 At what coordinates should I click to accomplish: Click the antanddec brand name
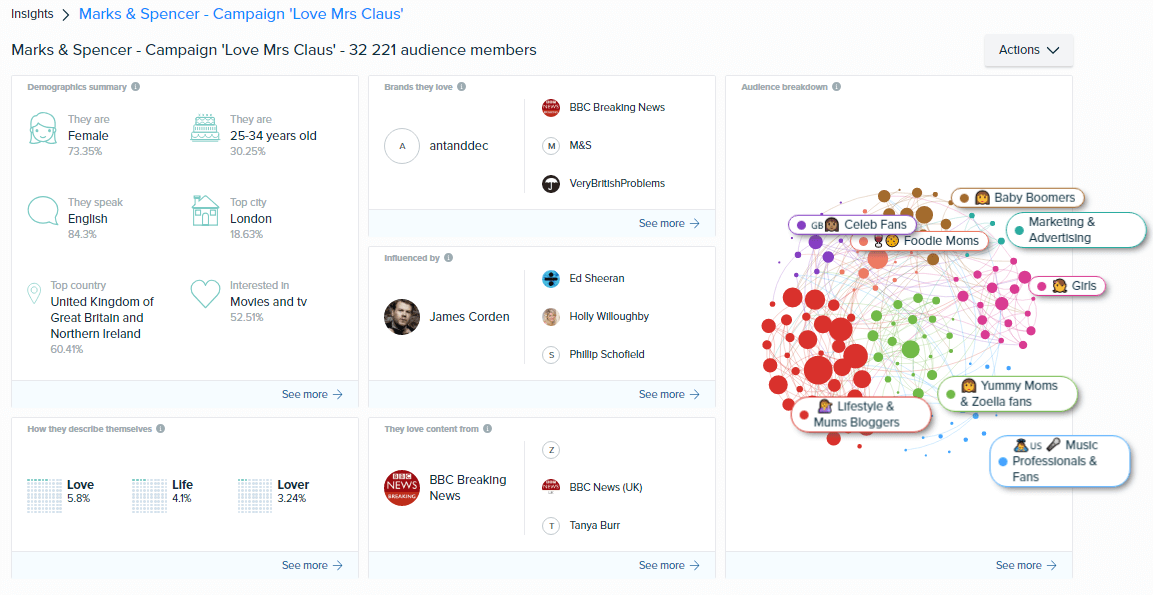[459, 146]
